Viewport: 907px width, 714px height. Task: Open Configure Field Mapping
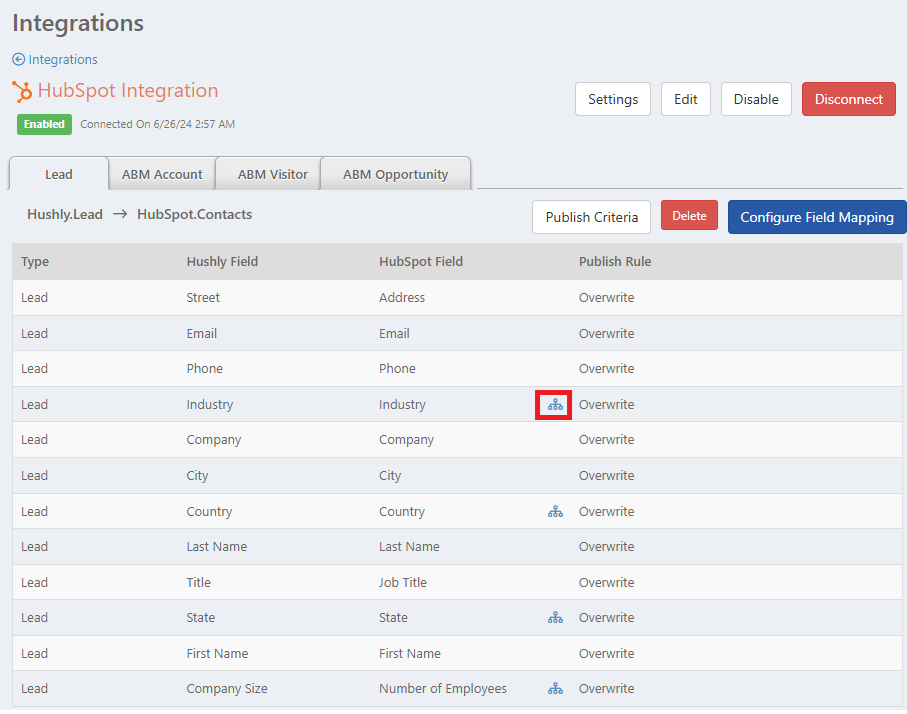coord(817,217)
